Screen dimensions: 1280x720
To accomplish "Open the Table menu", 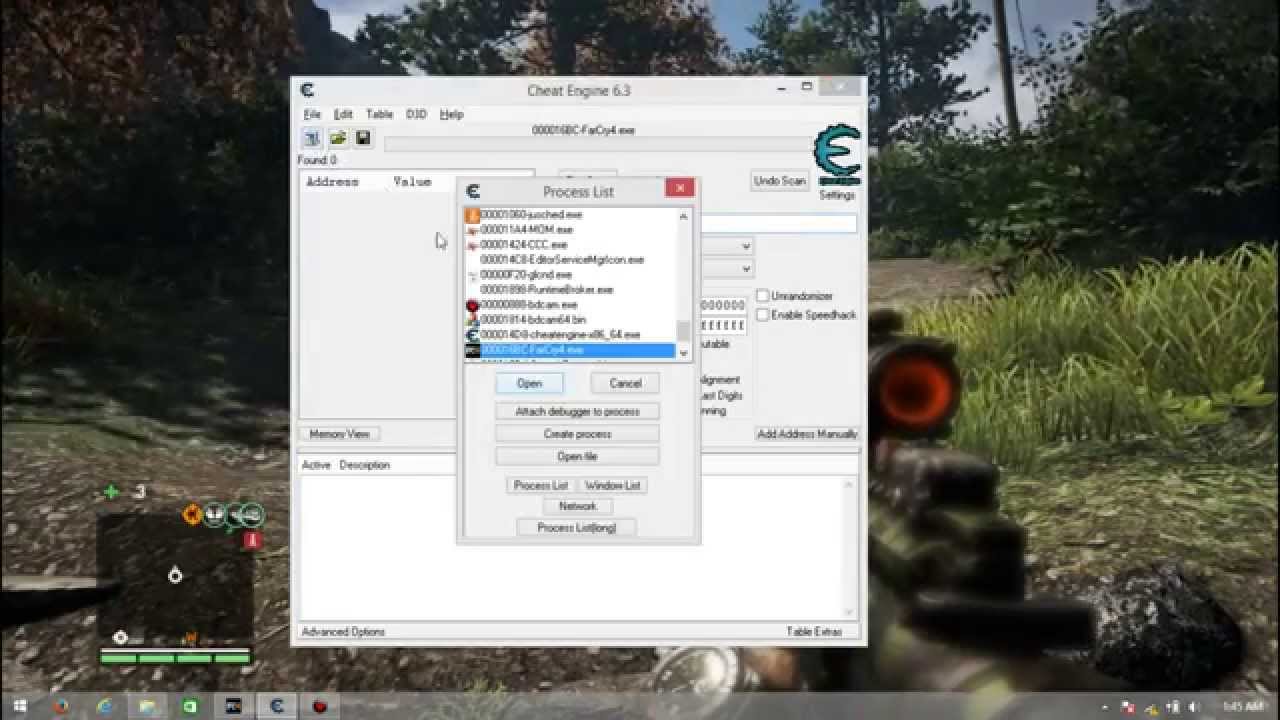I will (379, 114).
